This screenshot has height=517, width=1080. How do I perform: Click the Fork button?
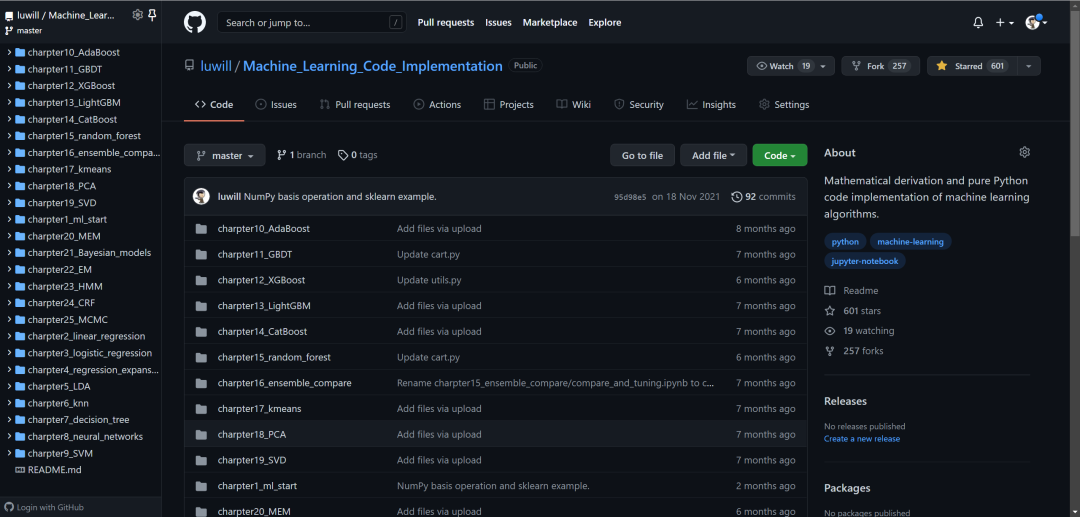[x=880, y=66]
